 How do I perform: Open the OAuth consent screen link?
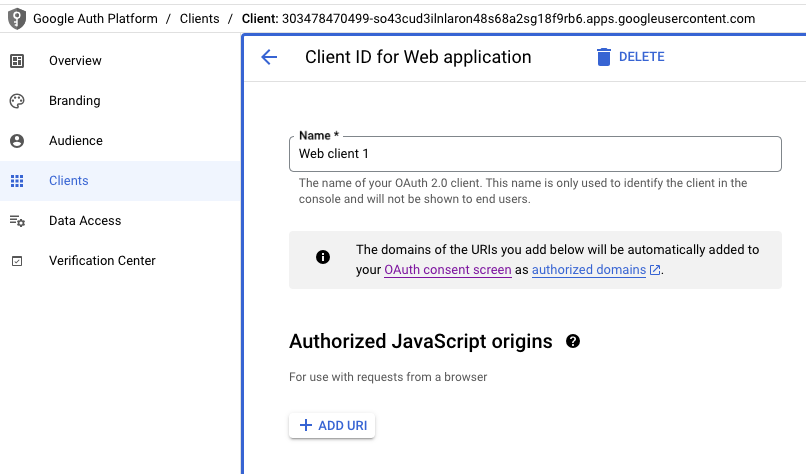(x=448, y=270)
